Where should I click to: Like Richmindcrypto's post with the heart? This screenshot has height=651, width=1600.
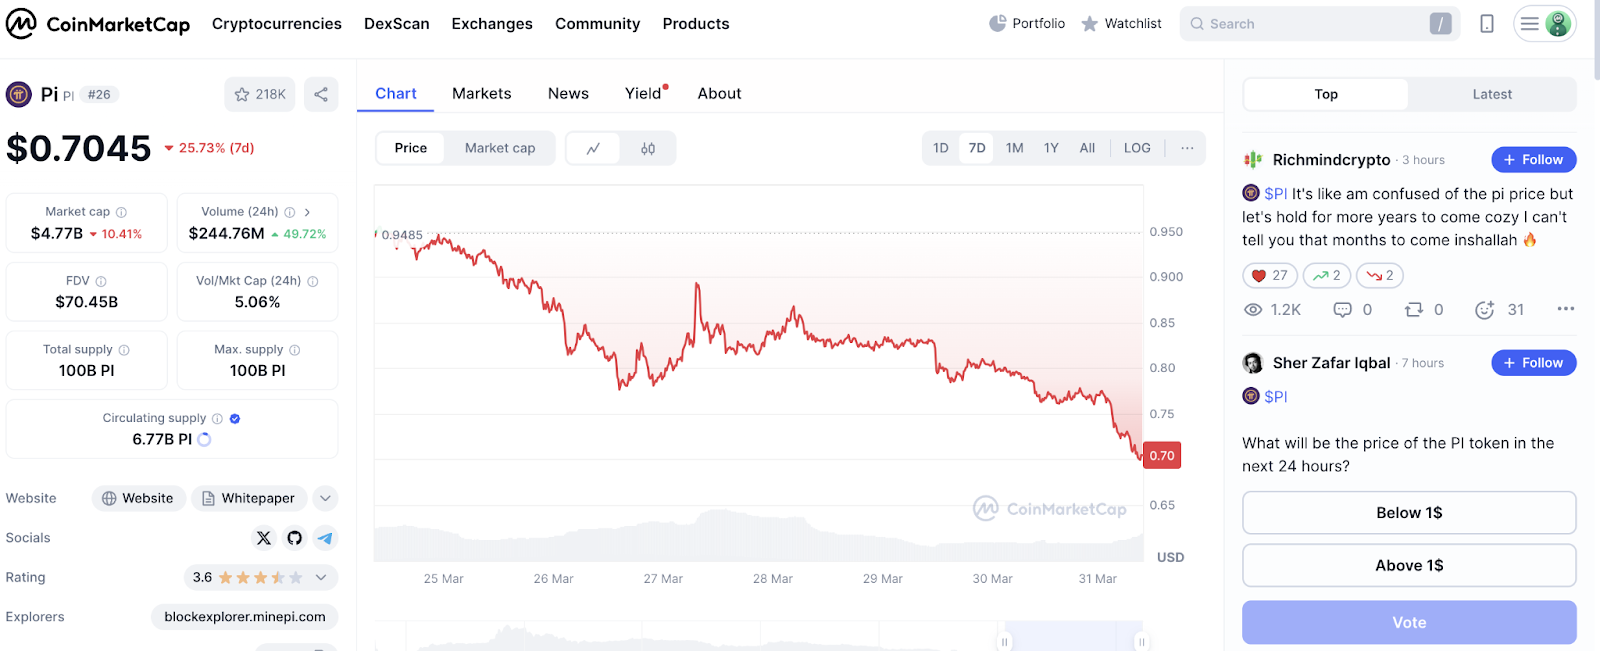[x=1270, y=275]
